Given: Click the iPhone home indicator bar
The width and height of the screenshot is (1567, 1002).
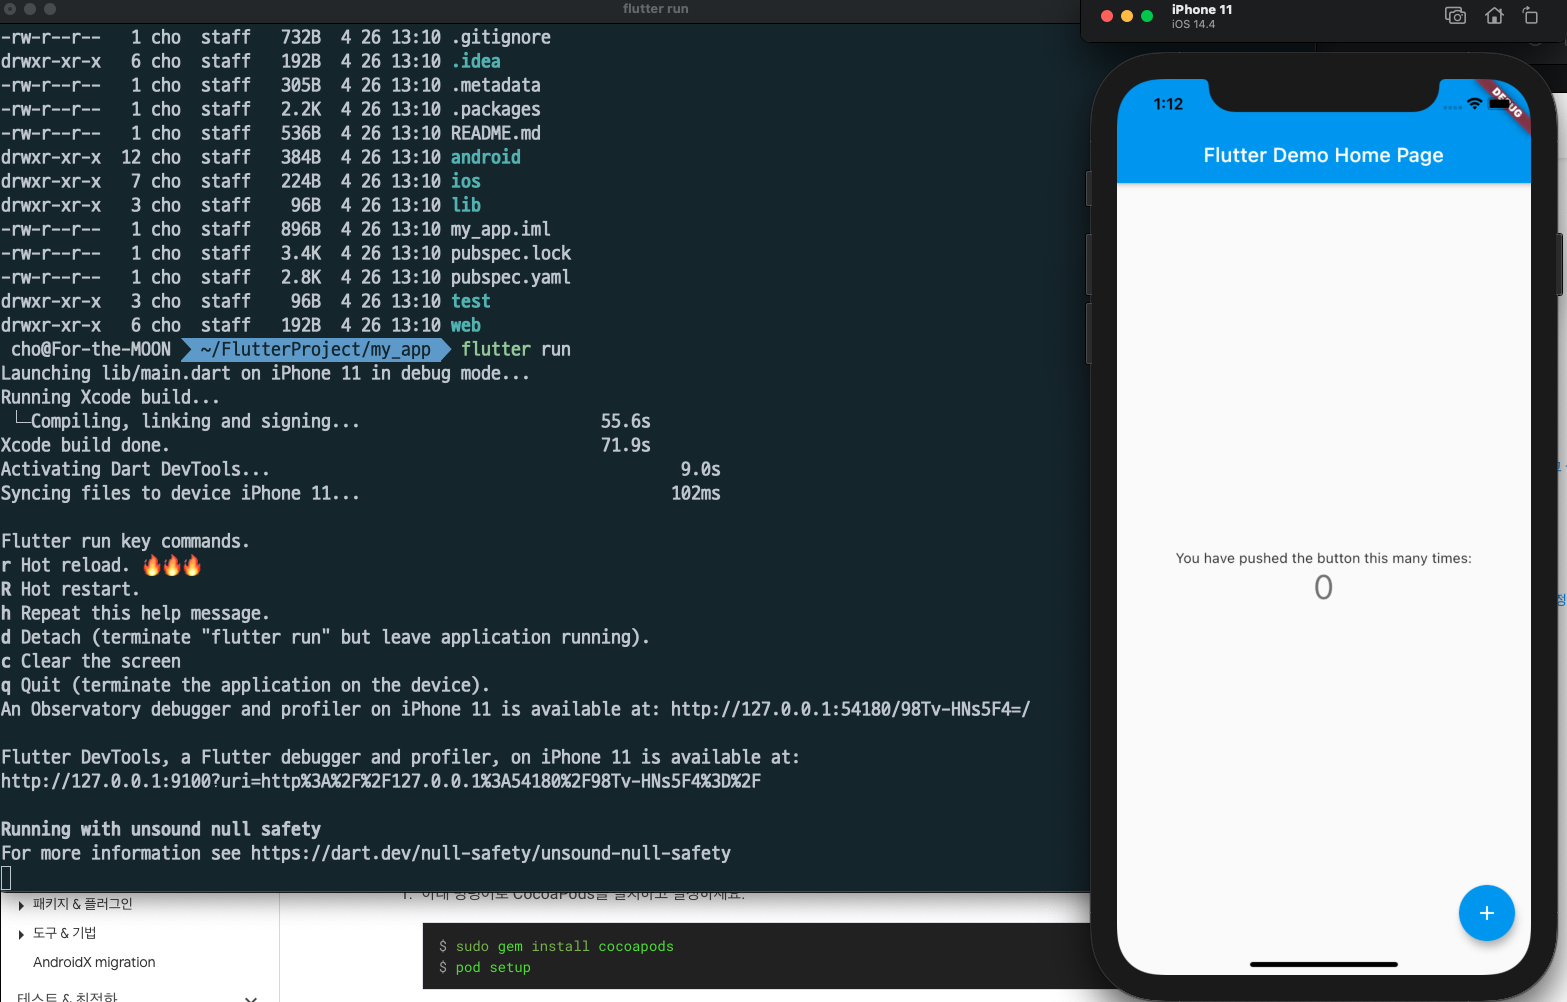Looking at the screenshot, I should 1323,964.
